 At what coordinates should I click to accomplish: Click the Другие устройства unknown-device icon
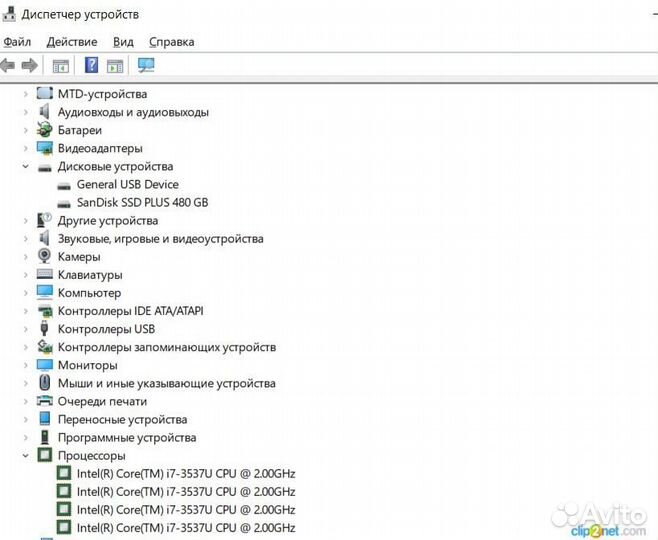point(44,220)
